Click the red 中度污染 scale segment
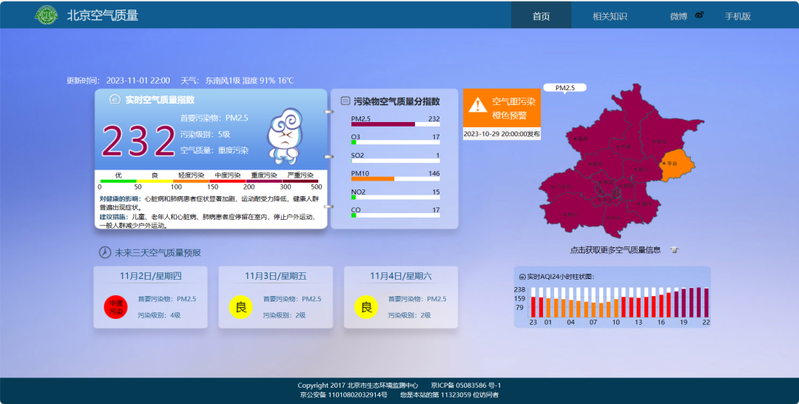Screen dimensions: 799x404 click(x=228, y=181)
